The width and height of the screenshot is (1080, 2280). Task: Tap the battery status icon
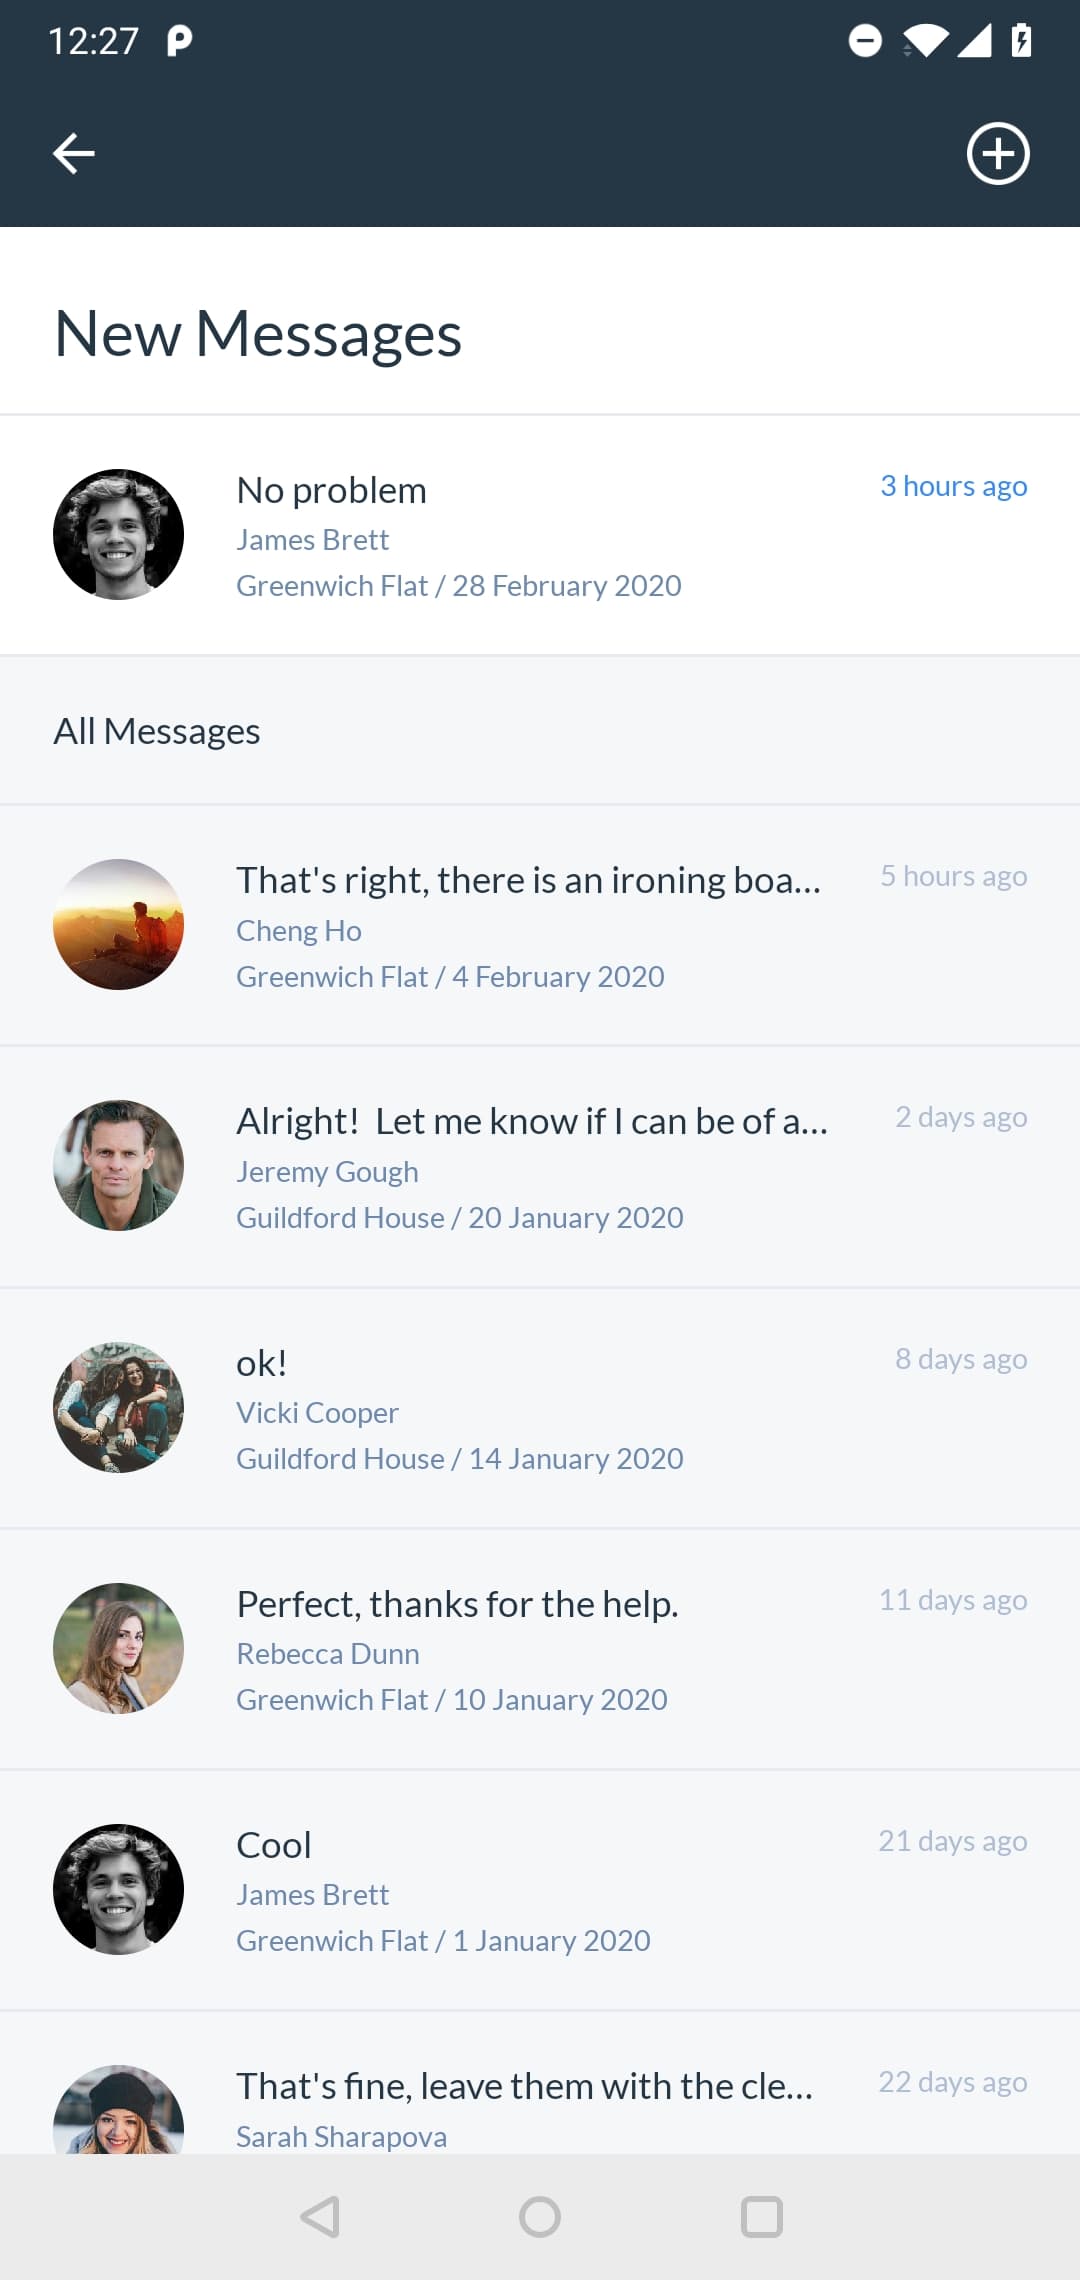(x=1021, y=41)
